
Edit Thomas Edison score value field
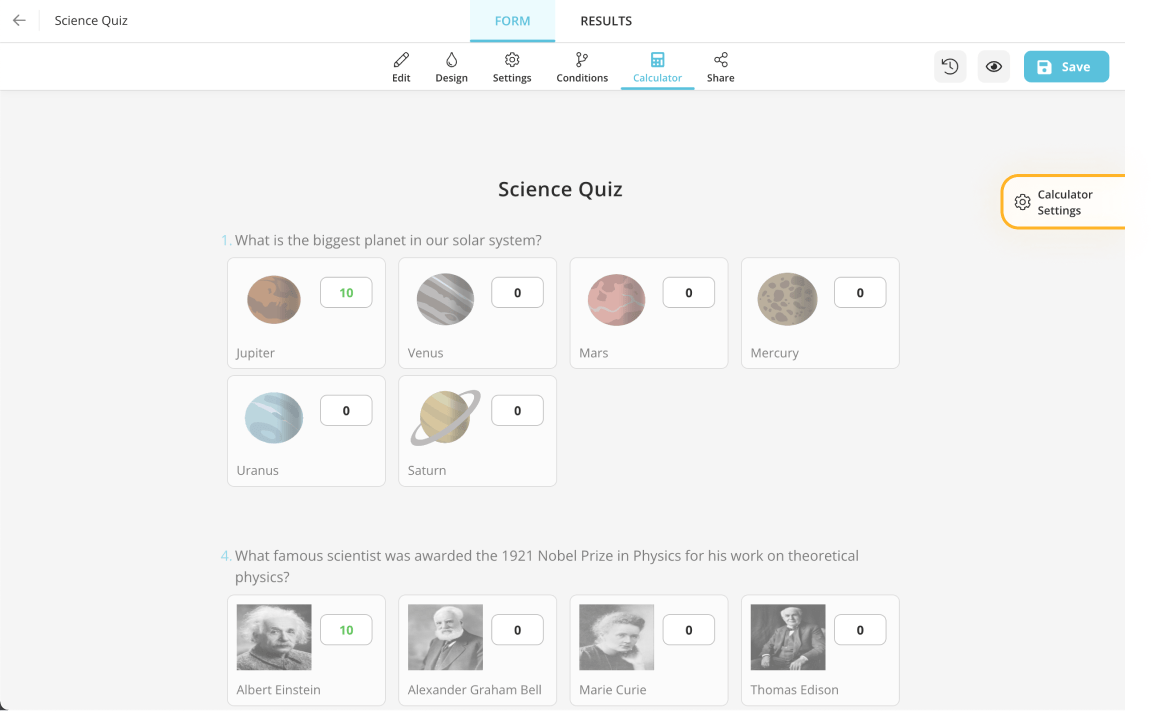[860, 630]
